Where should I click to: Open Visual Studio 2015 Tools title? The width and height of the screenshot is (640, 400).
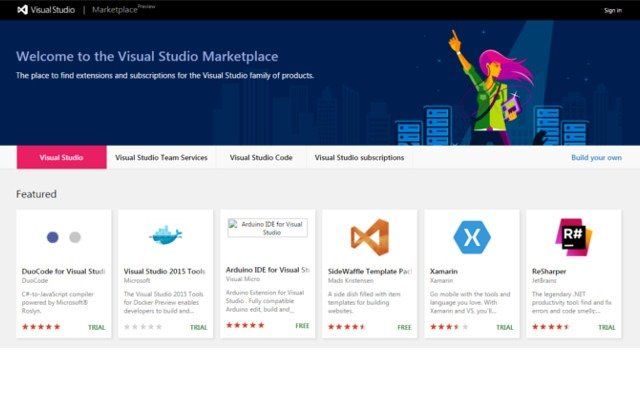(x=164, y=271)
